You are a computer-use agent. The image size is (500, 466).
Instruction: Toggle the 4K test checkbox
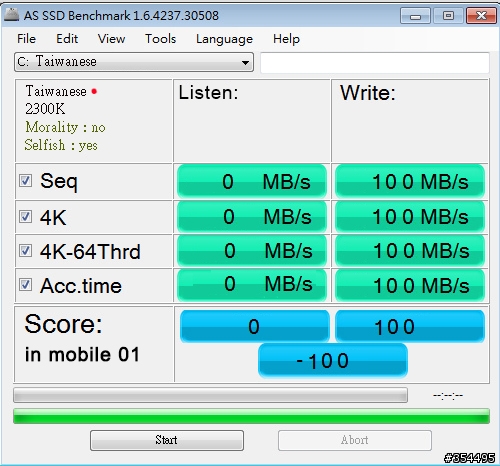tap(25, 216)
